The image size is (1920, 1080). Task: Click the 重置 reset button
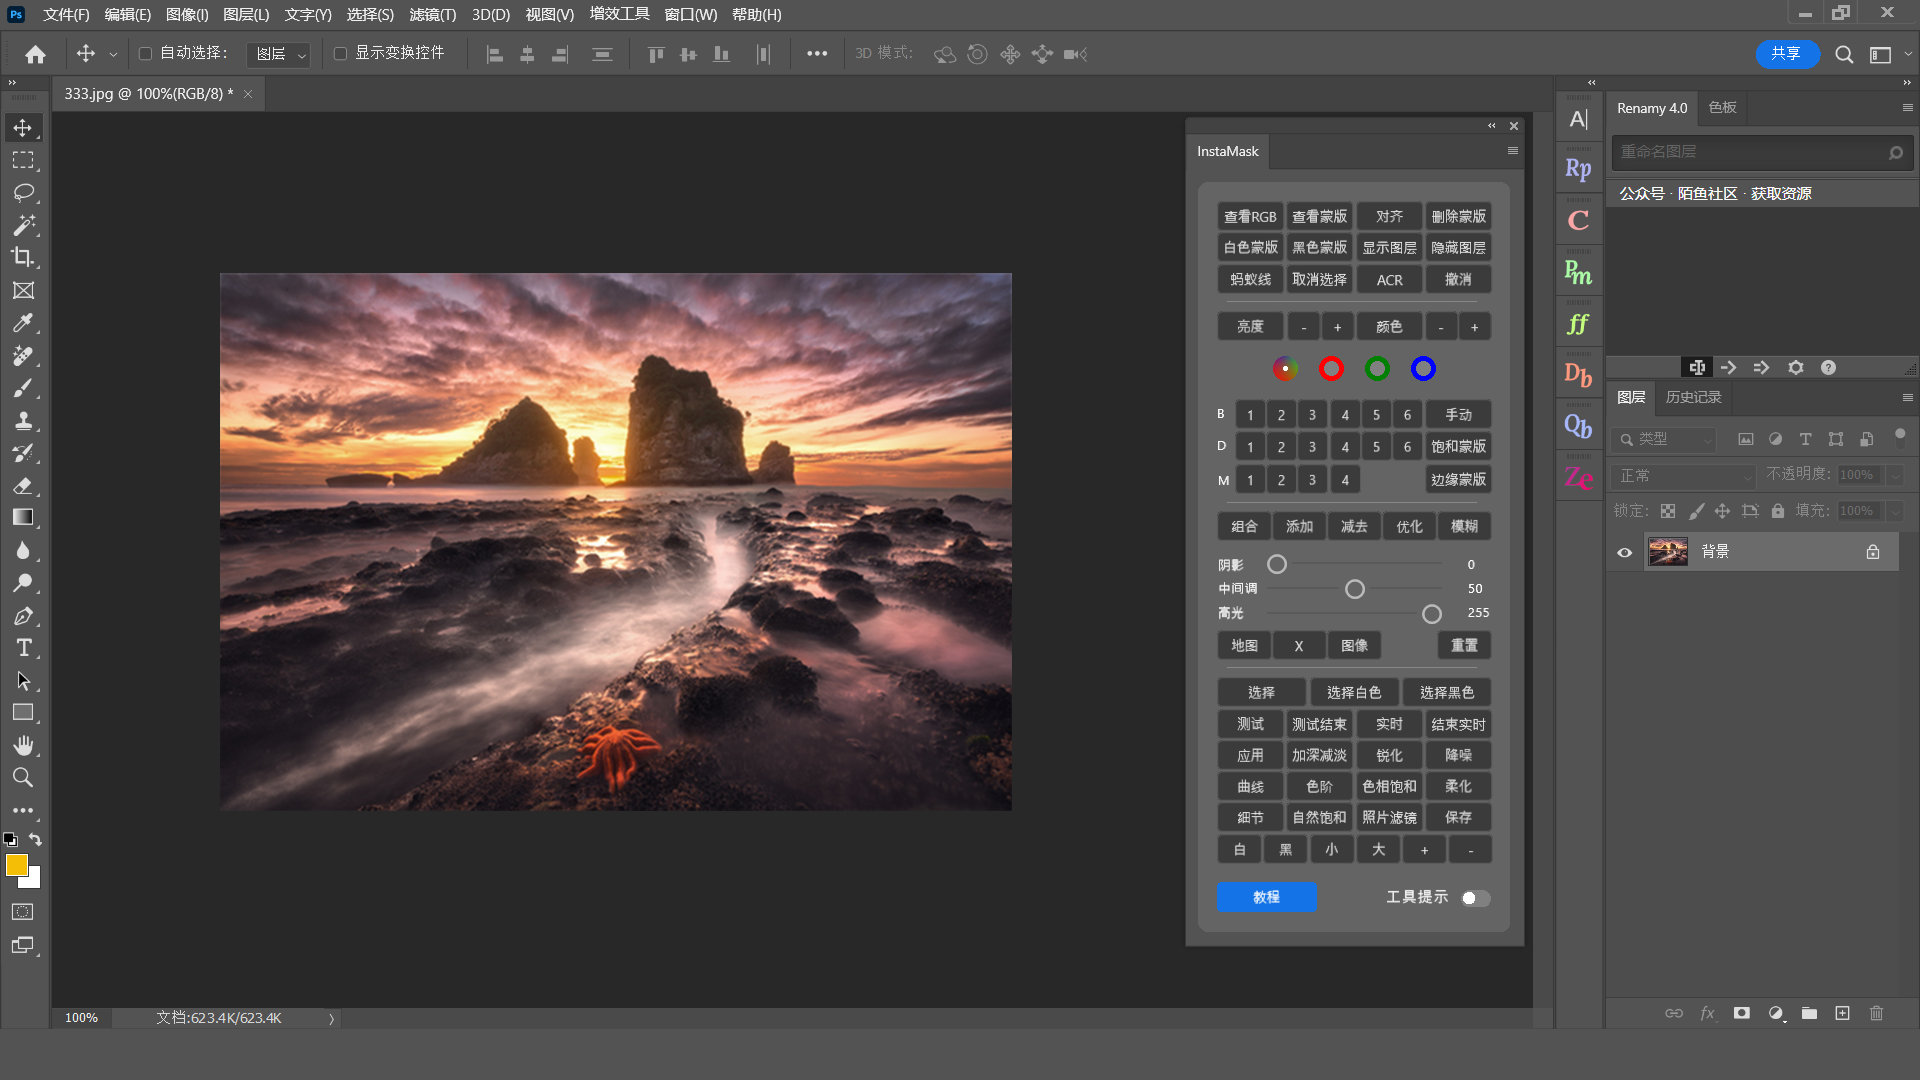pyautogui.click(x=1464, y=646)
